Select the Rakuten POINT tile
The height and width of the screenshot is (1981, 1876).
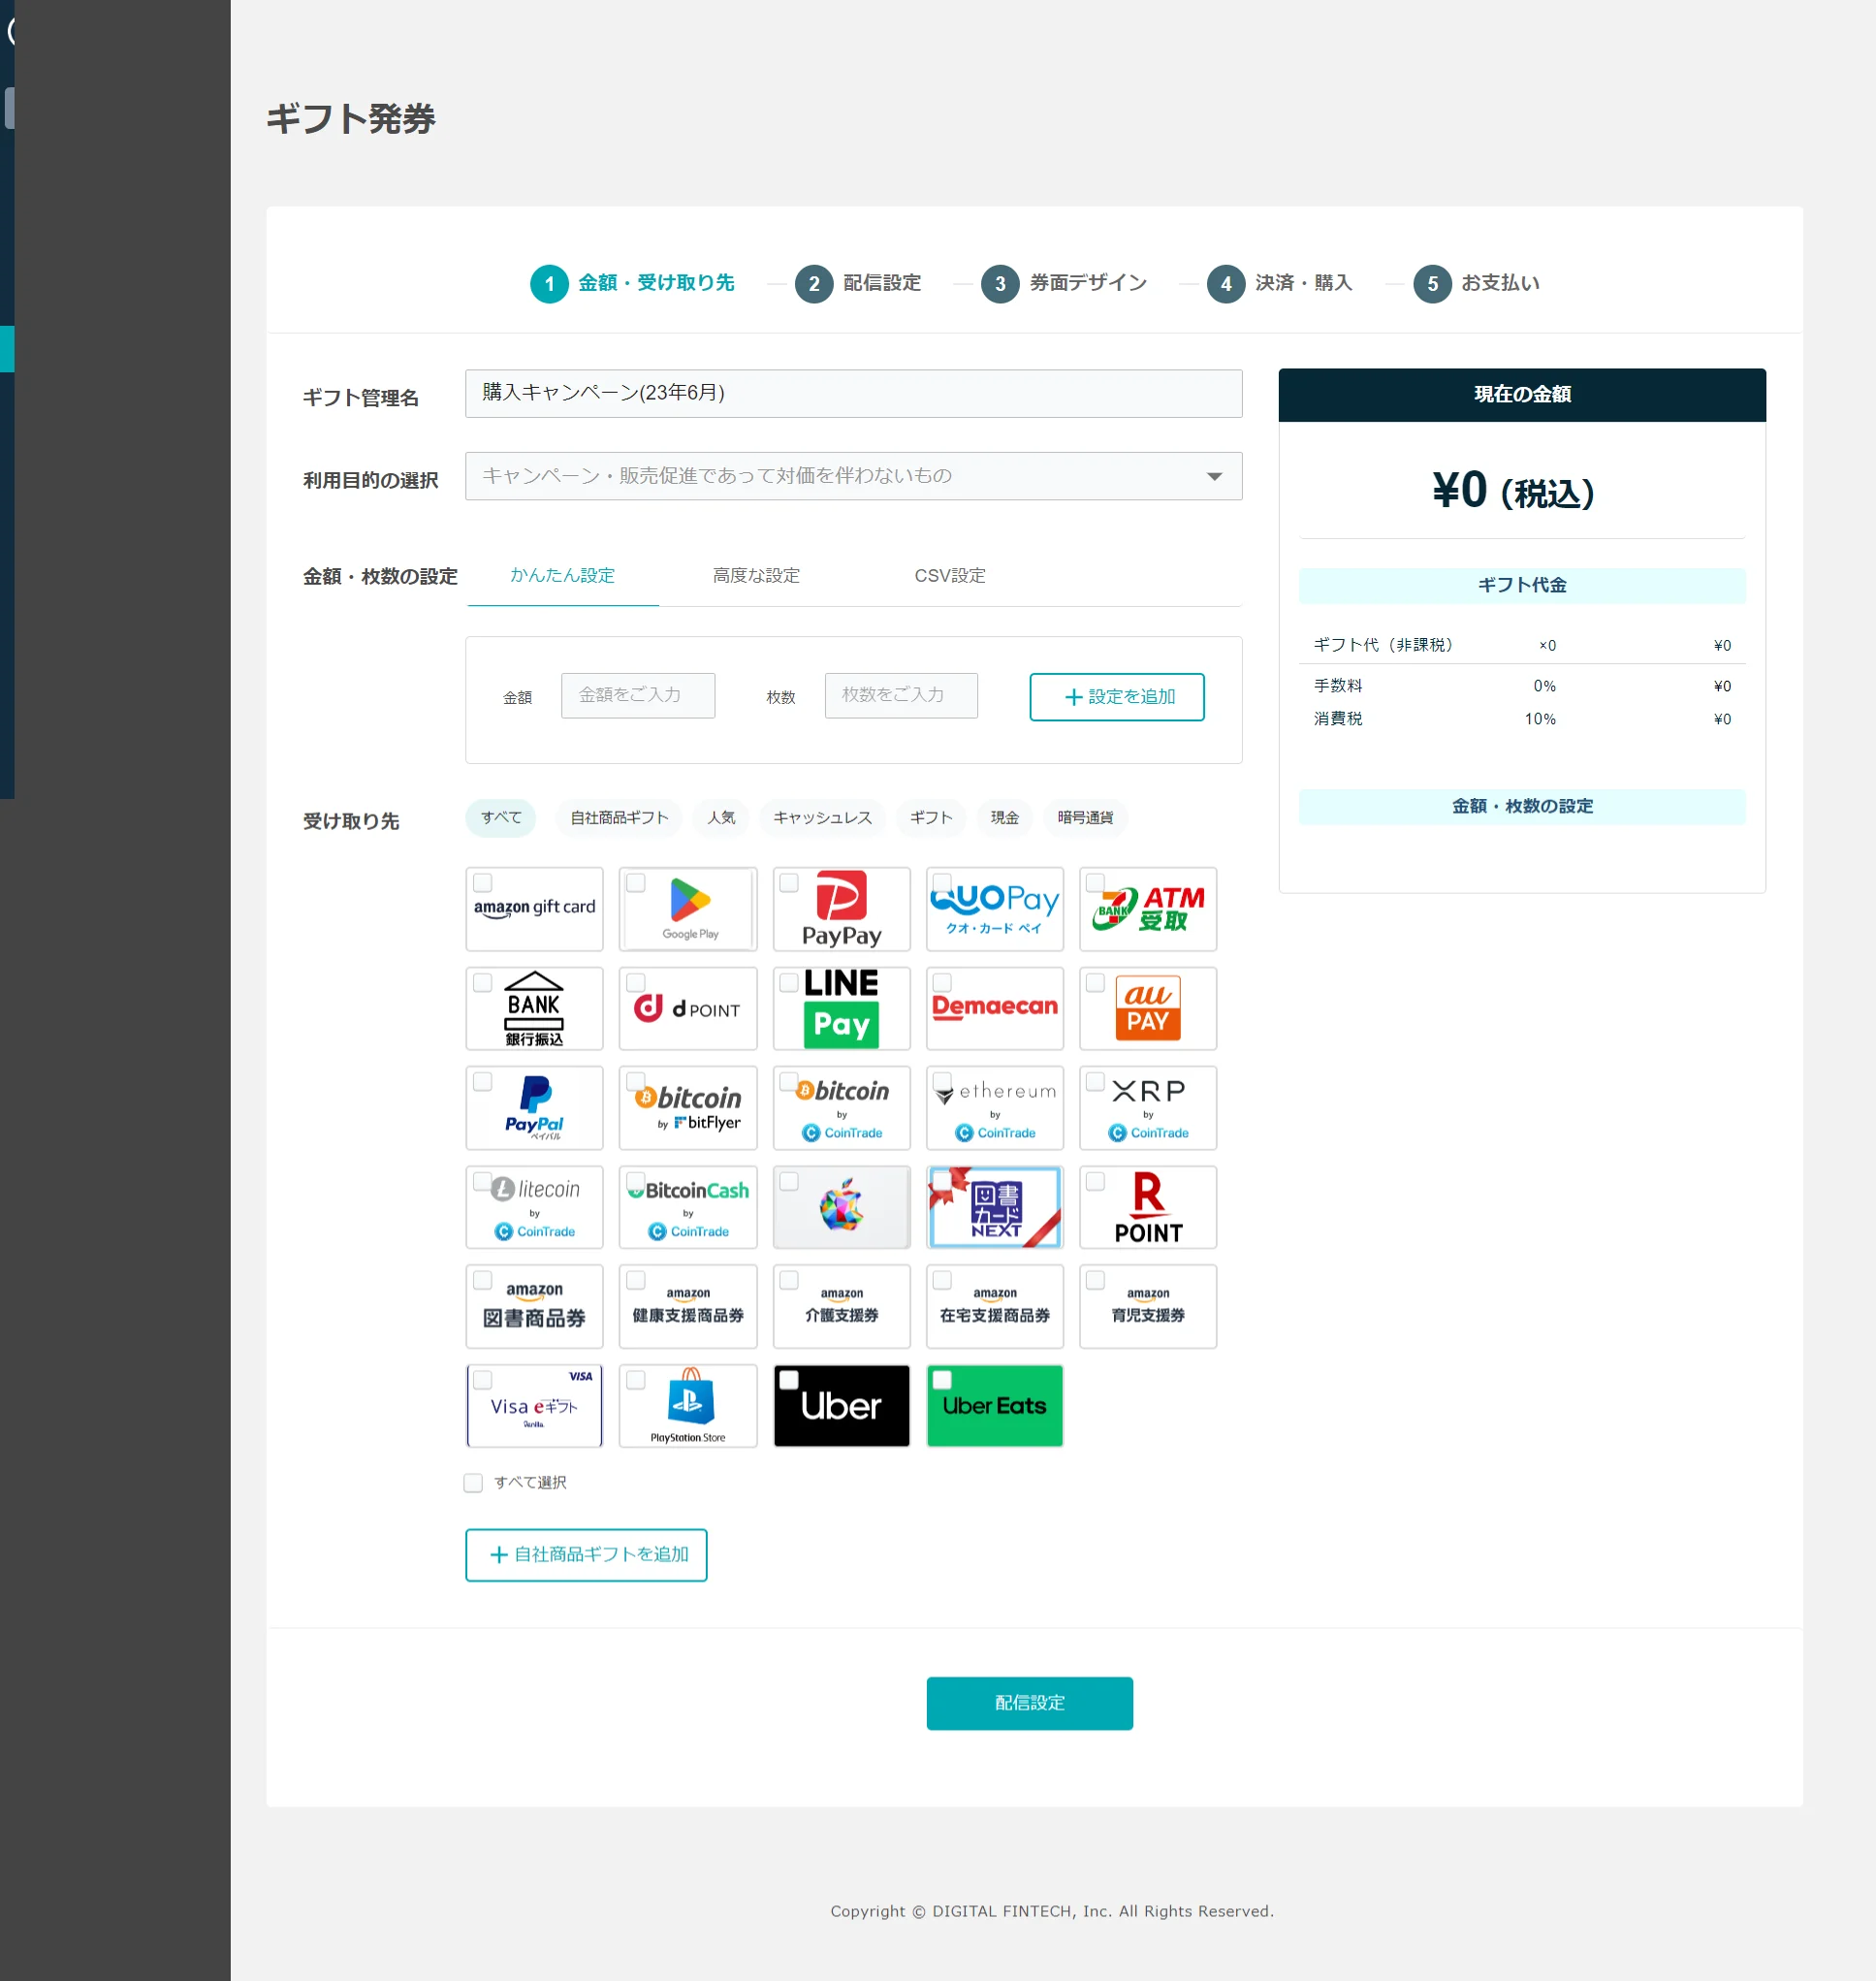[x=1148, y=1207]
